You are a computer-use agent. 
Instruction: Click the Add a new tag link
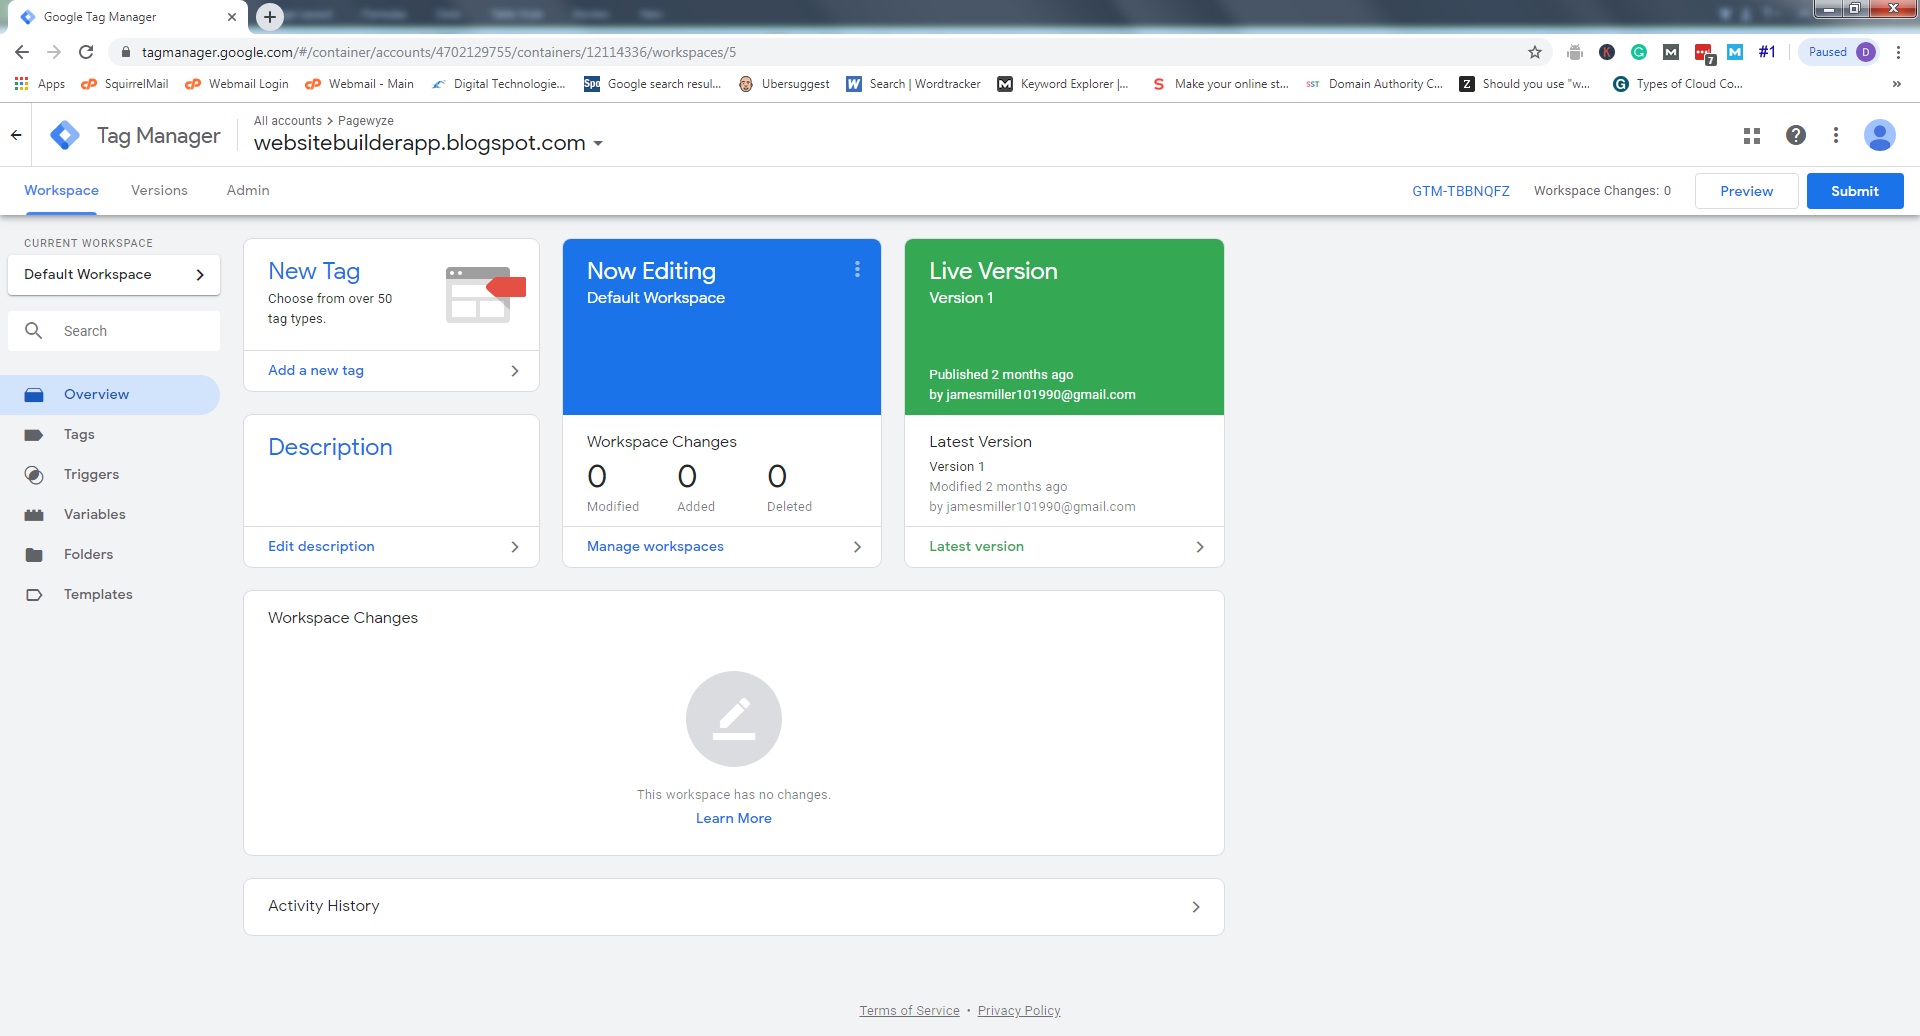[316, 371]
